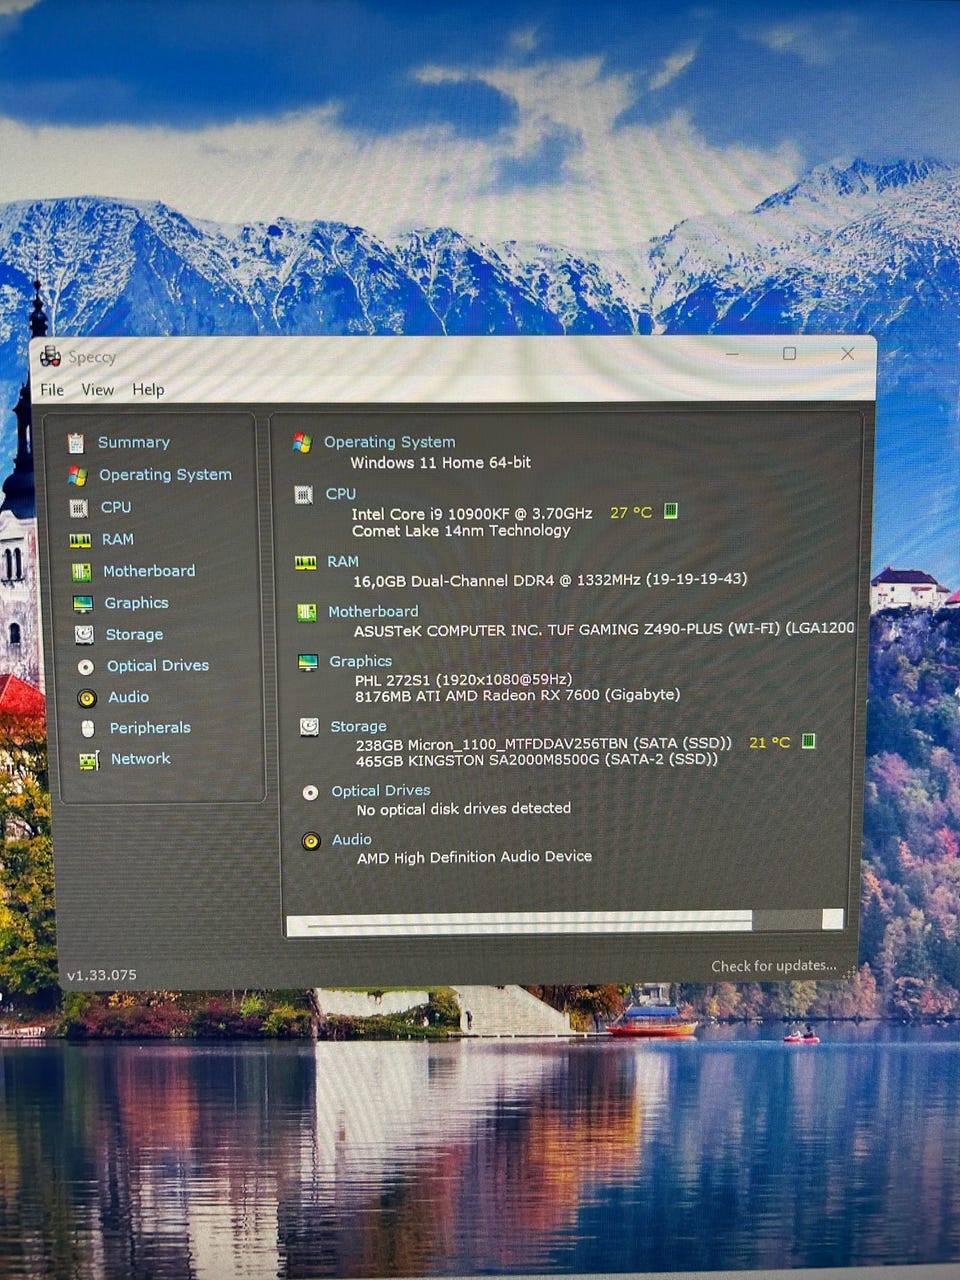Click the Network icon in sidebar

click(89, 761)
